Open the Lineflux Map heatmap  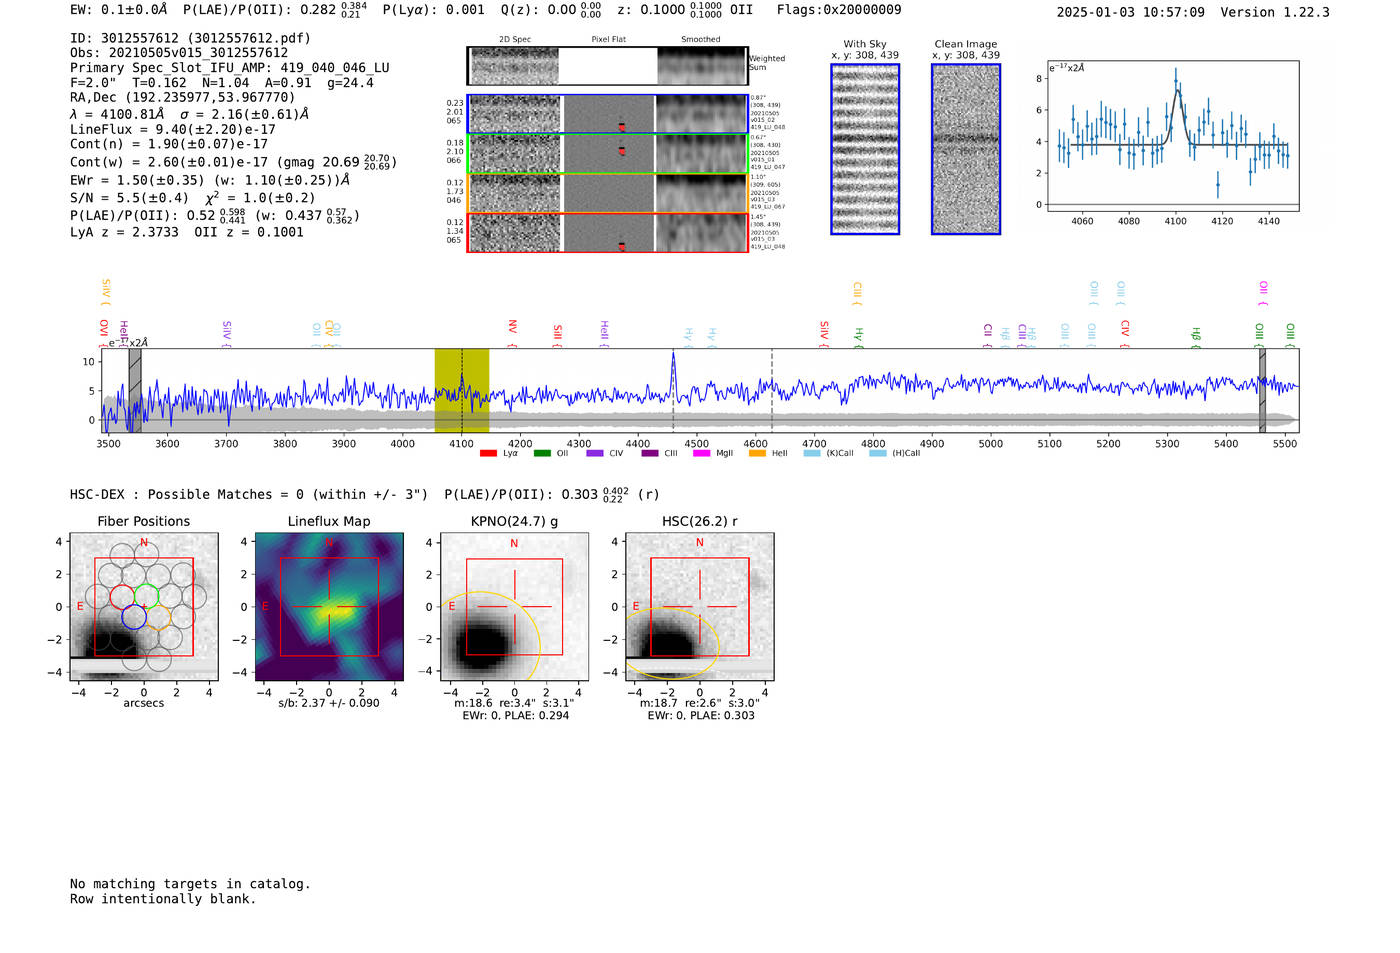(x=329, y=607)
